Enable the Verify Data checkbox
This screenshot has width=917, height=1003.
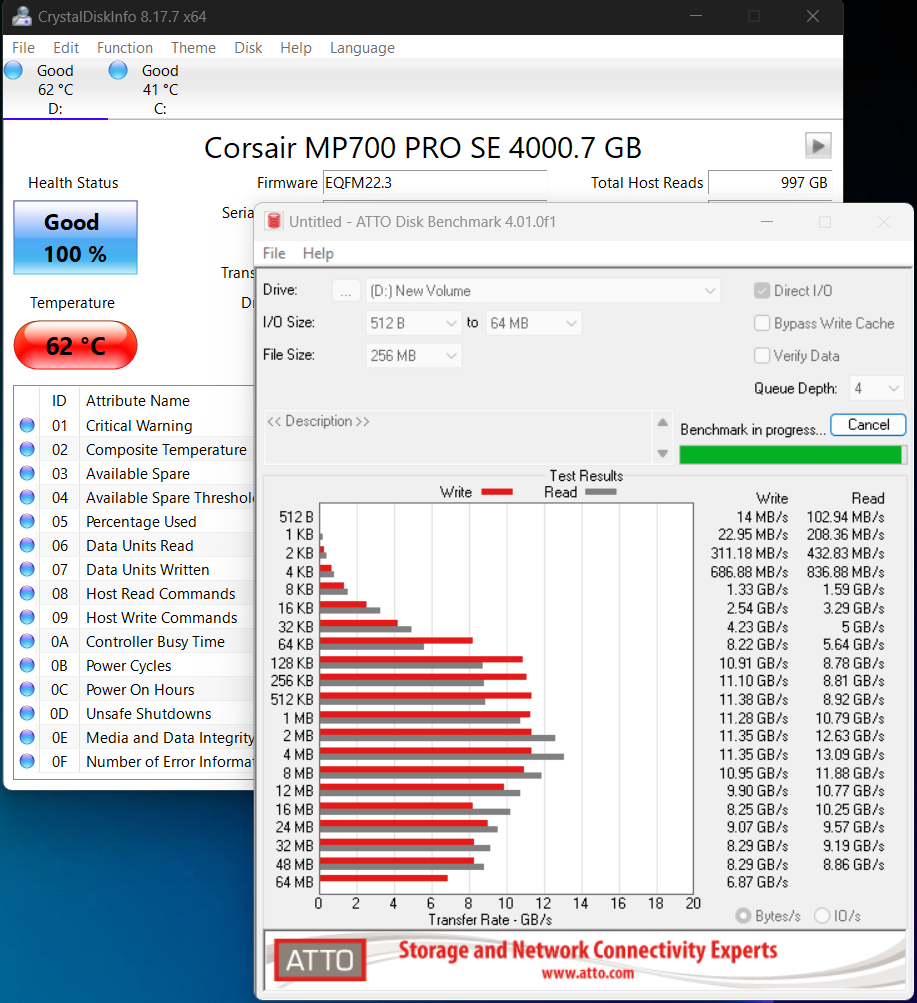[x=762, y=356]
